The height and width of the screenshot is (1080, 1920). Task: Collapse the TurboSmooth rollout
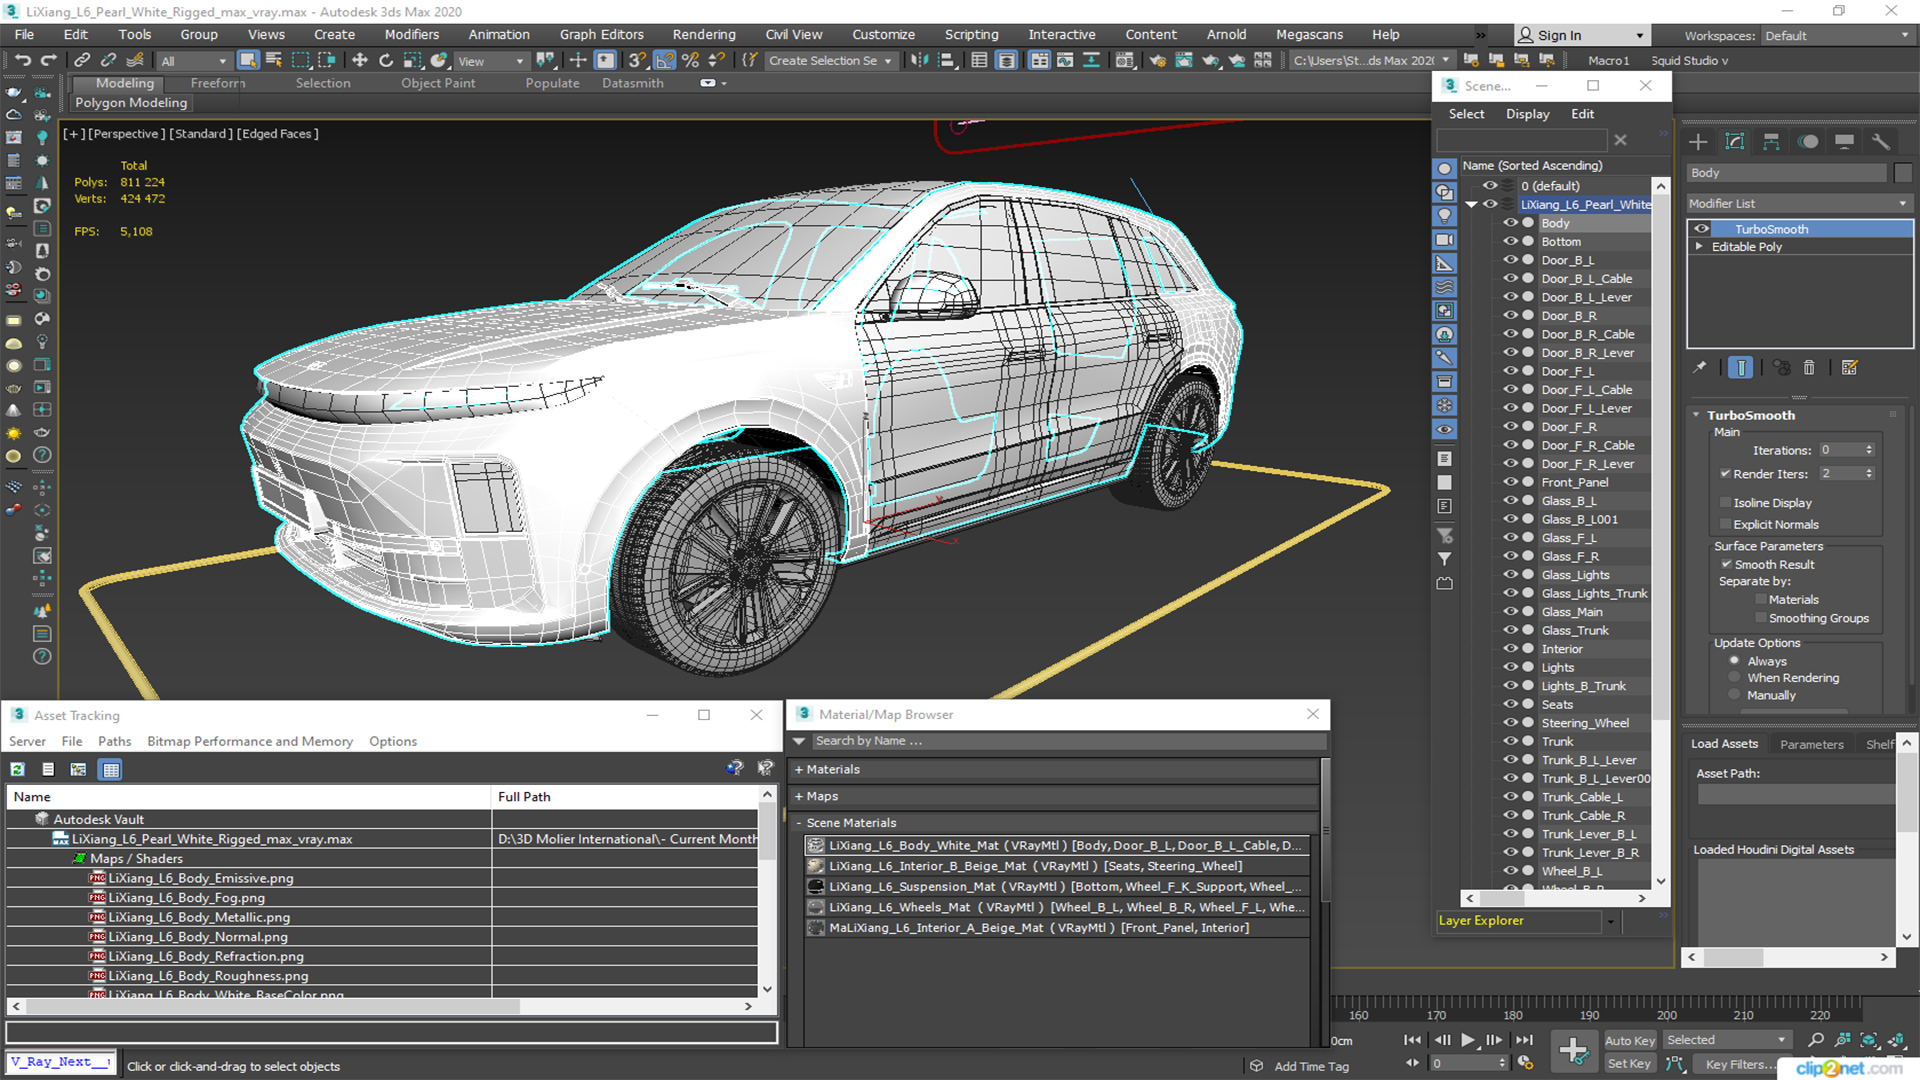coord(1696,415)
